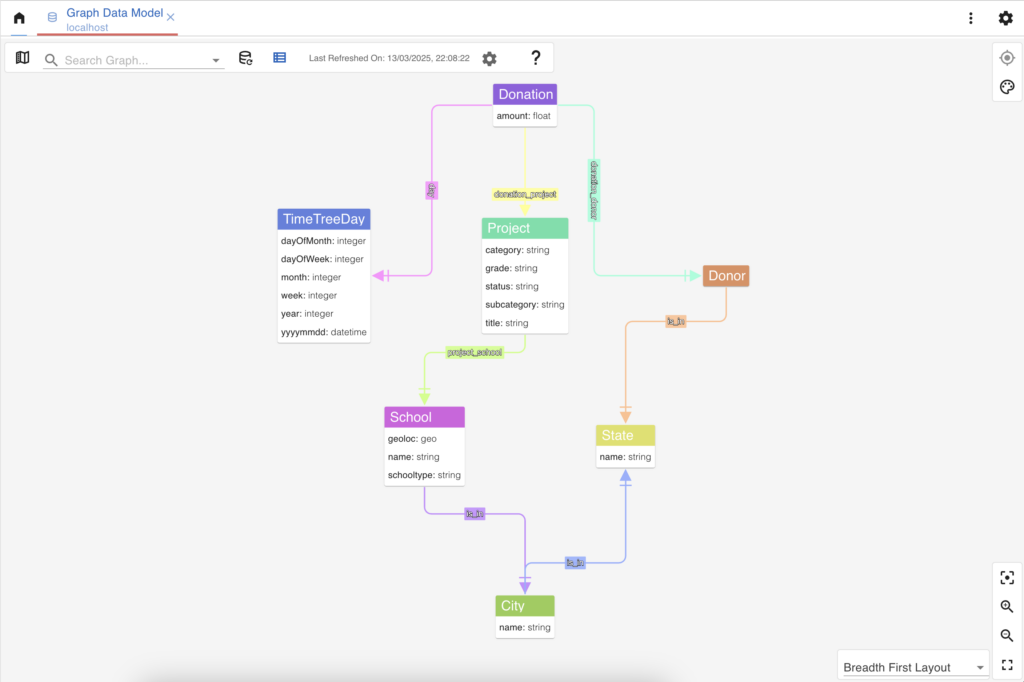Select the Donor node
1024x682 pixels.
(726, 275)
